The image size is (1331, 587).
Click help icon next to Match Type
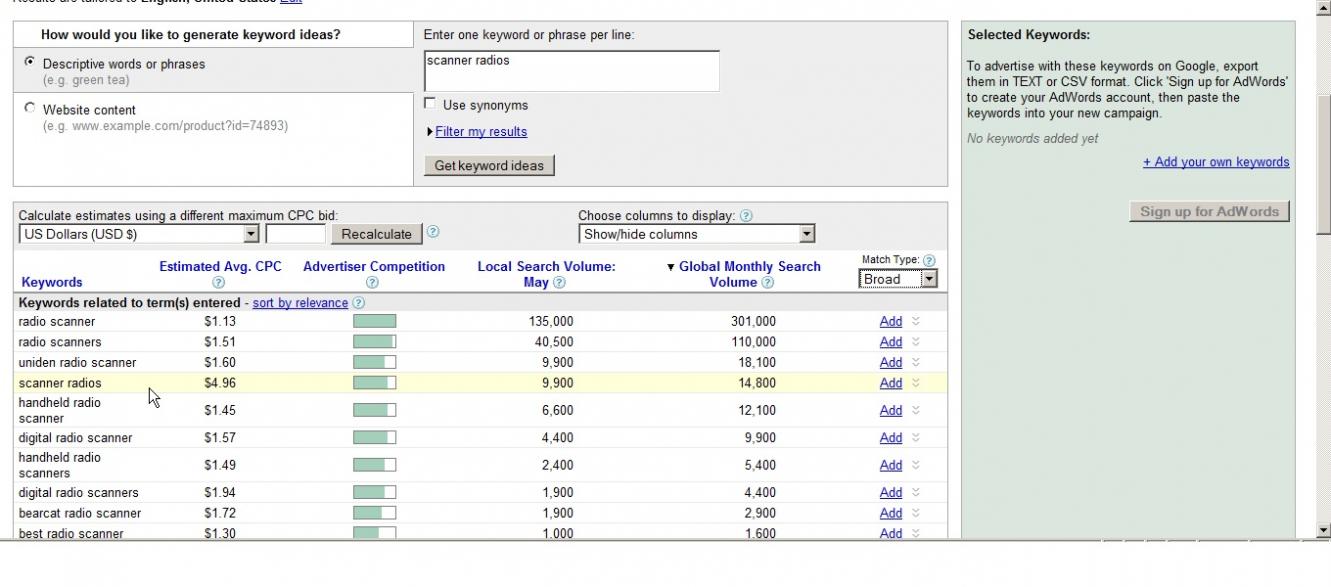click(929, 260)
